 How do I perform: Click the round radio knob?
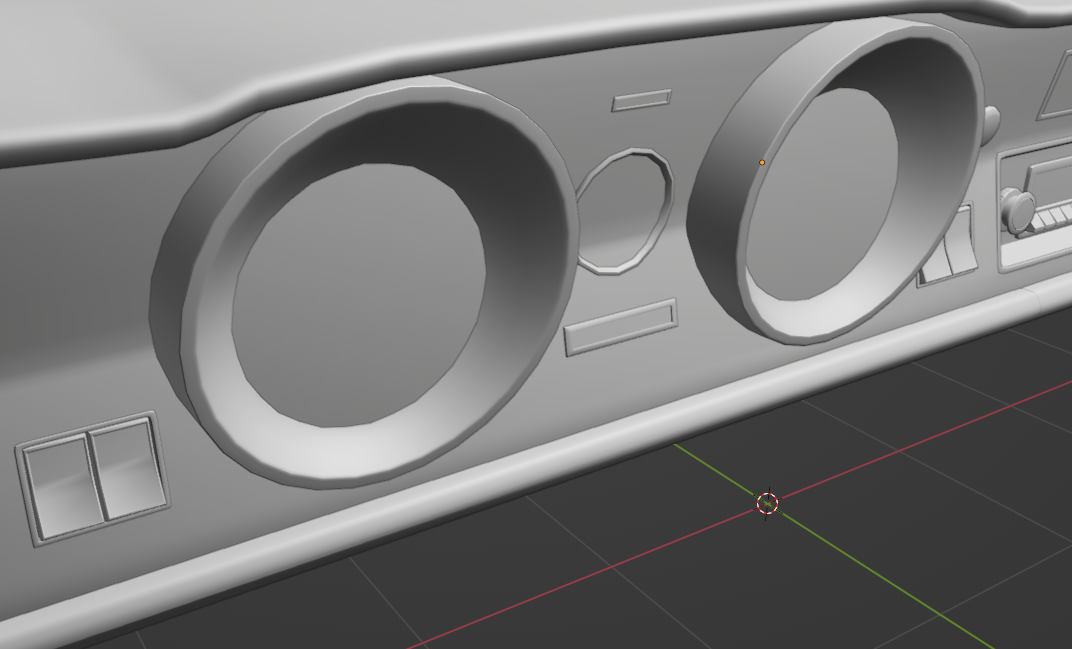pyautogui.click(x=1018, y=211)
